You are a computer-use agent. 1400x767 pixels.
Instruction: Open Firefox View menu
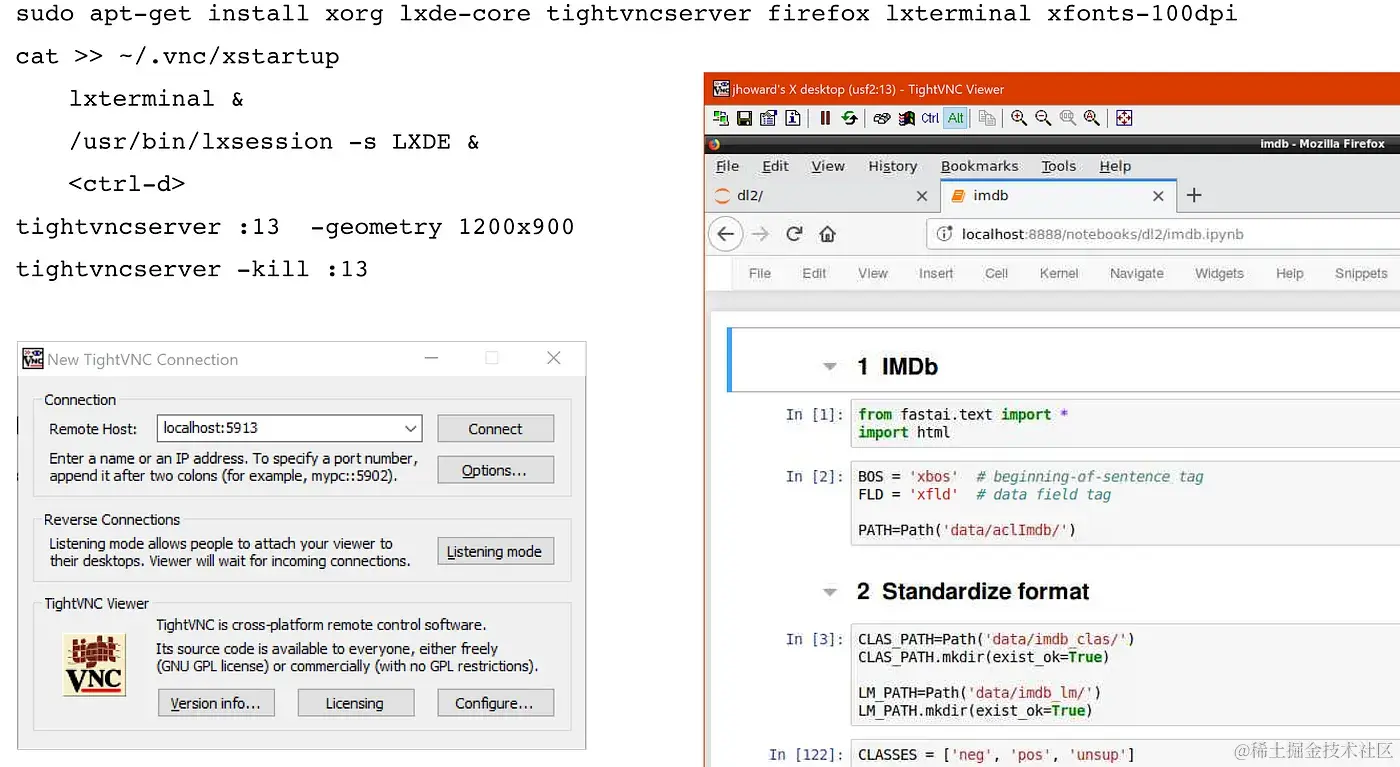pos(828,166)
